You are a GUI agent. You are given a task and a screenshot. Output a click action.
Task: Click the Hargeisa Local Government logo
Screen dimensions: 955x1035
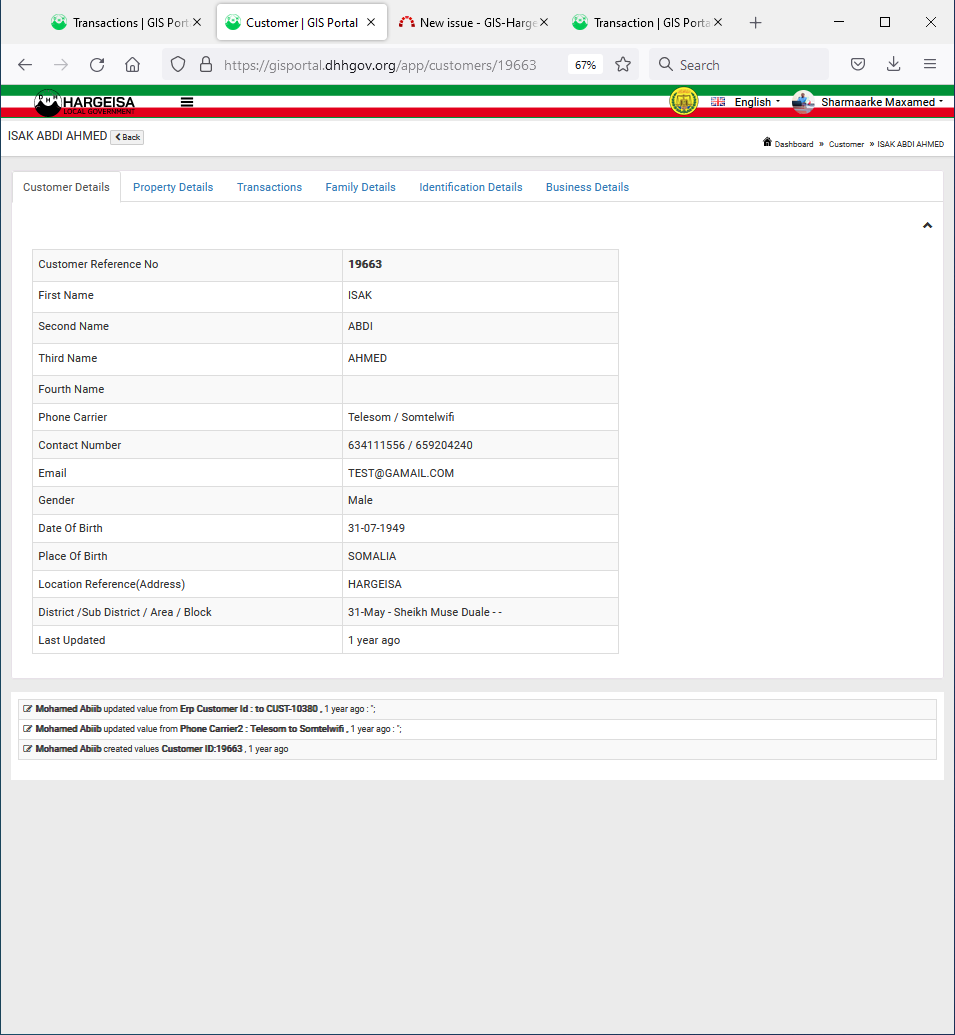point(84,102)
